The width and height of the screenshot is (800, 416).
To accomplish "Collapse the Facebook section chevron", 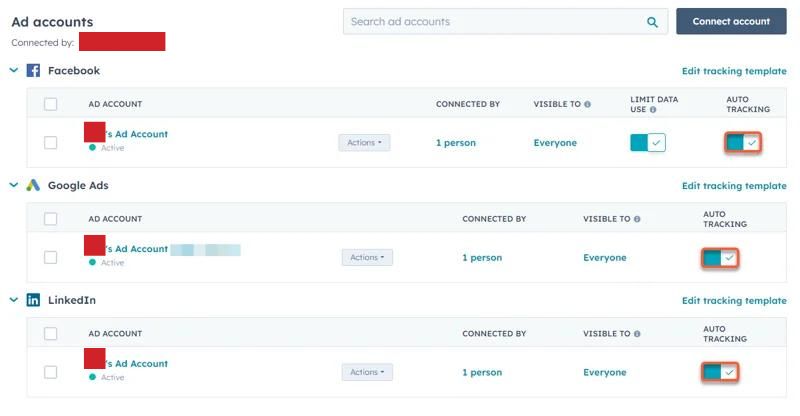I will click(14, 70).
